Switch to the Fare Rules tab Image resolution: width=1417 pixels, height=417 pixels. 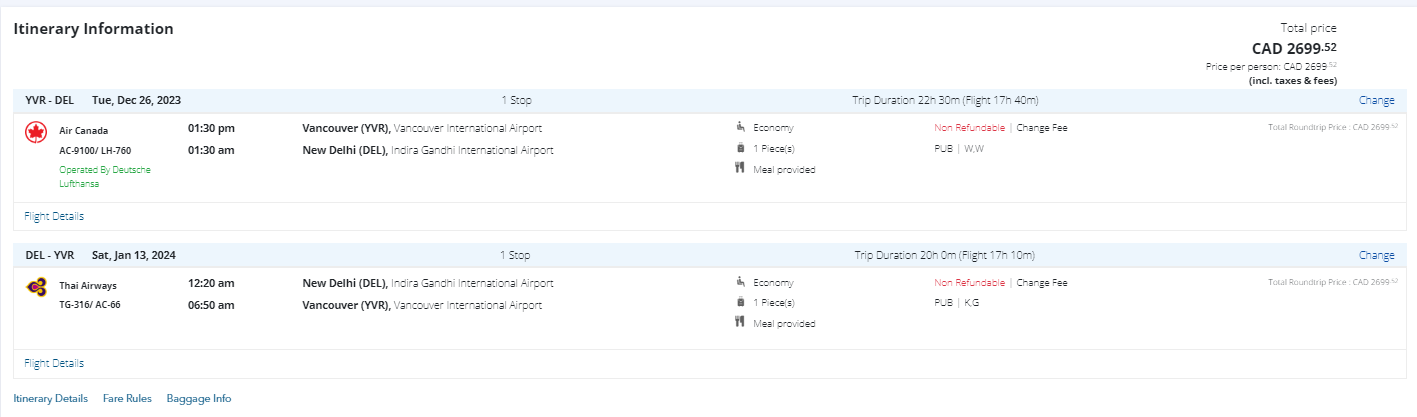127,398
